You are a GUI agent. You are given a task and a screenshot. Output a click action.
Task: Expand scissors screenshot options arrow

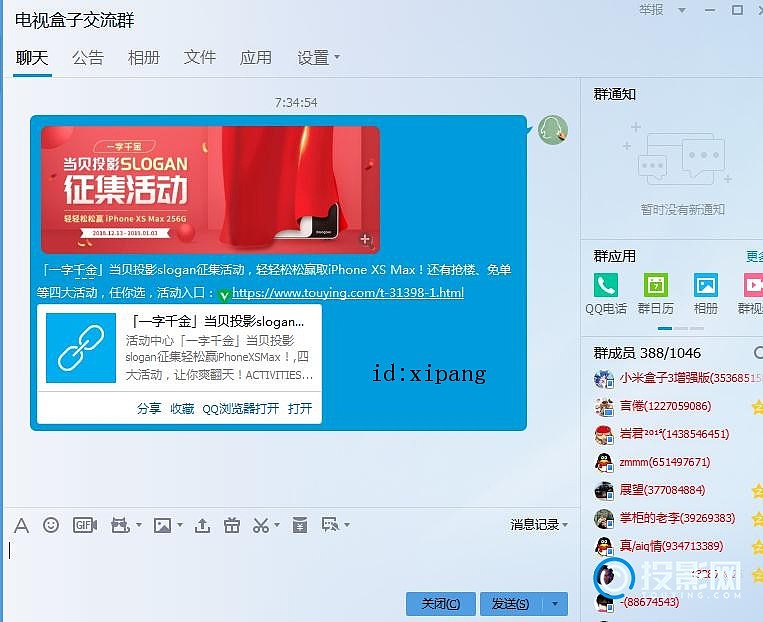click(277, 525)
